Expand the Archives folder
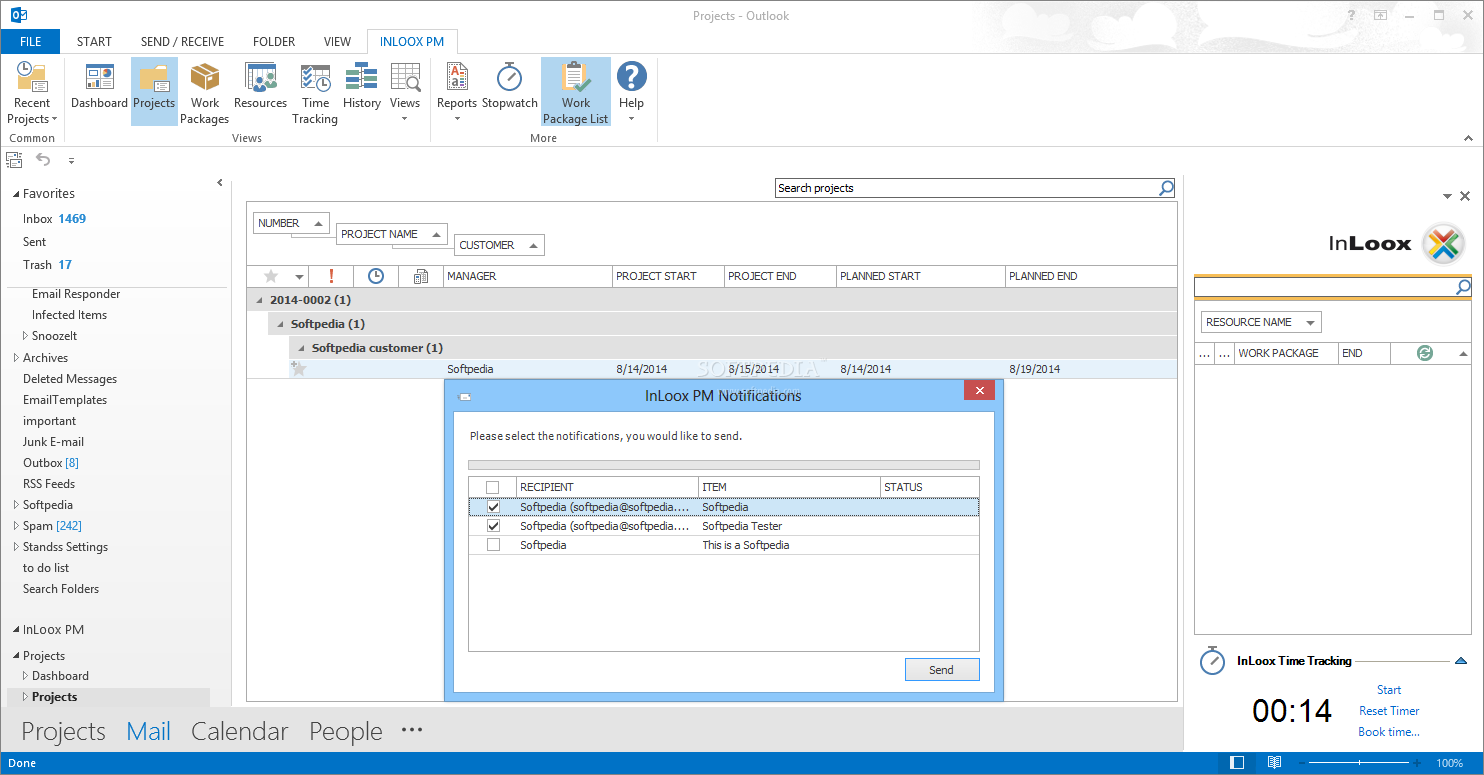 [15, 358]
